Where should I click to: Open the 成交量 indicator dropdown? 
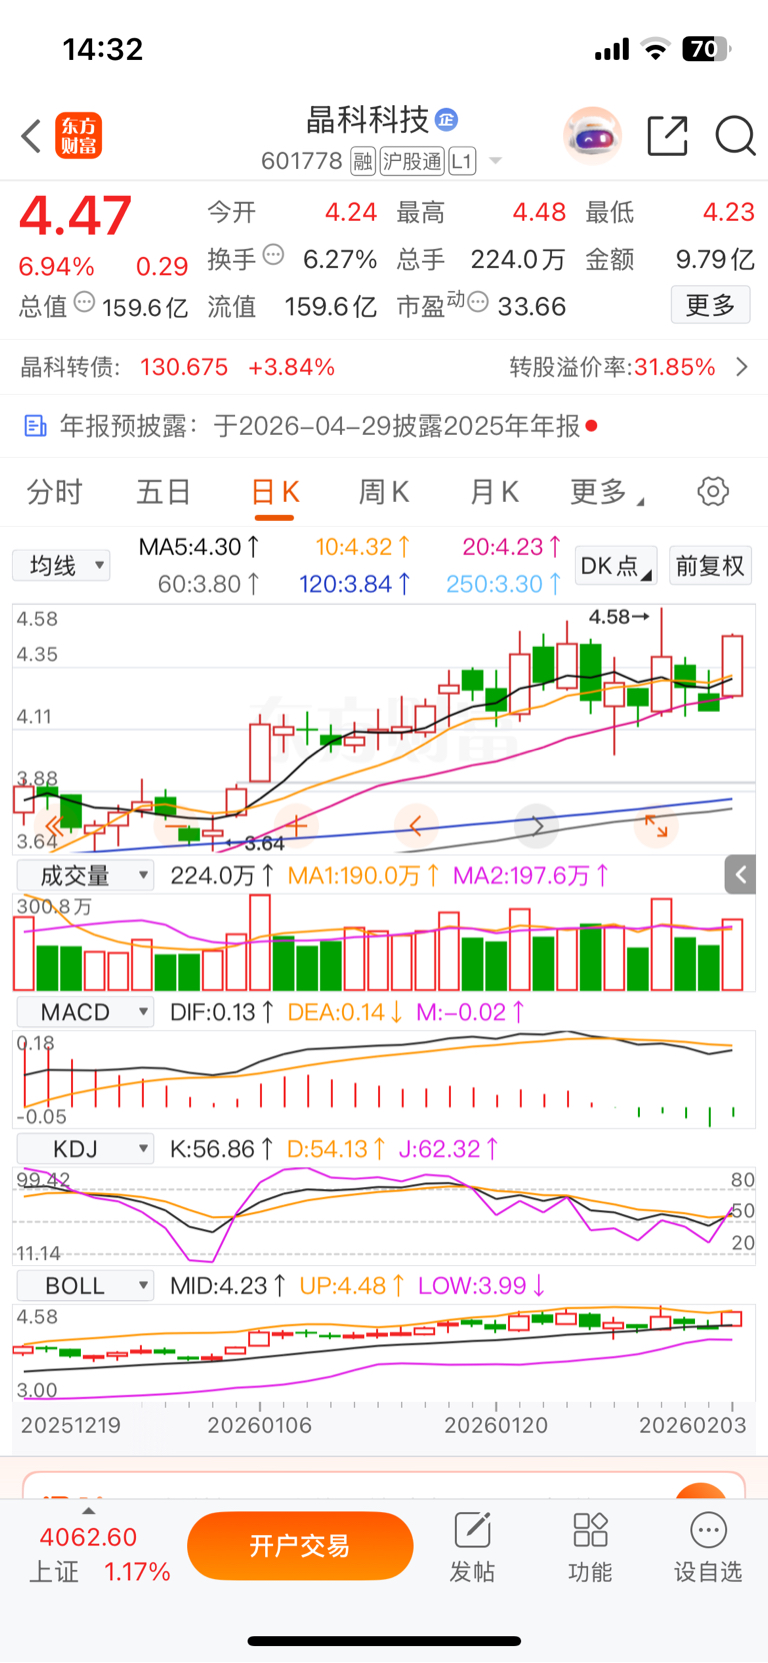[x=85, y=876]
